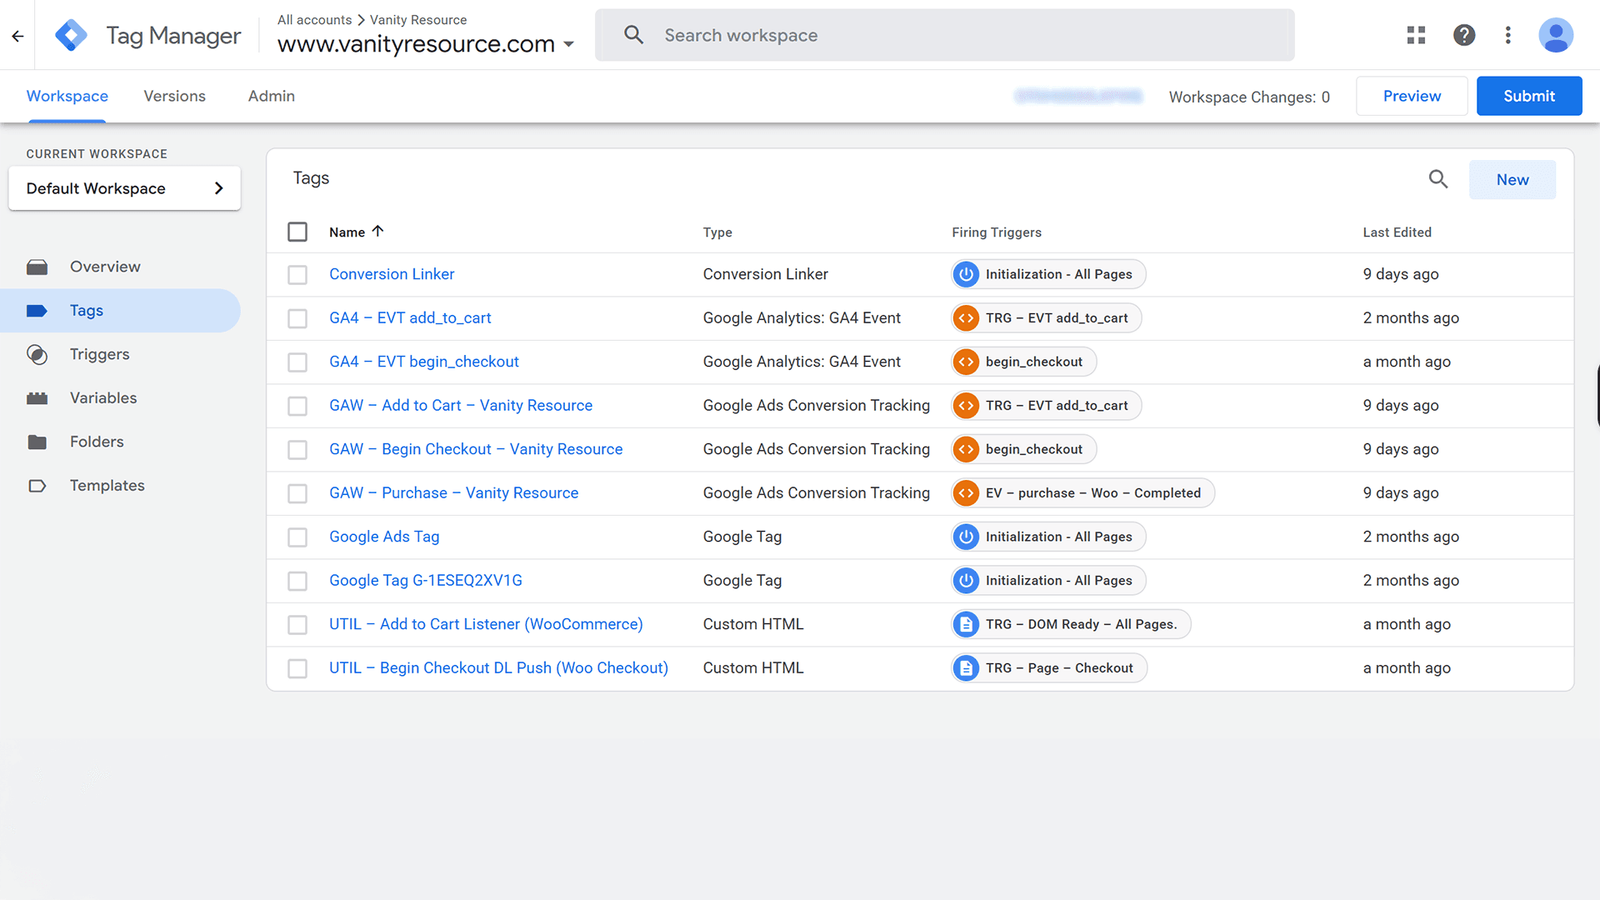The height and width of the screenshot is (900, 1600).
Task: Click the Preview button
Action: (1412, 96)
